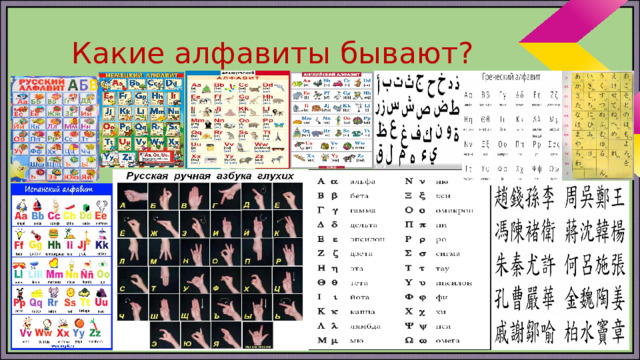
Task: Click the "лямбда" row in Greek table
Action: [x=349, y=326]
